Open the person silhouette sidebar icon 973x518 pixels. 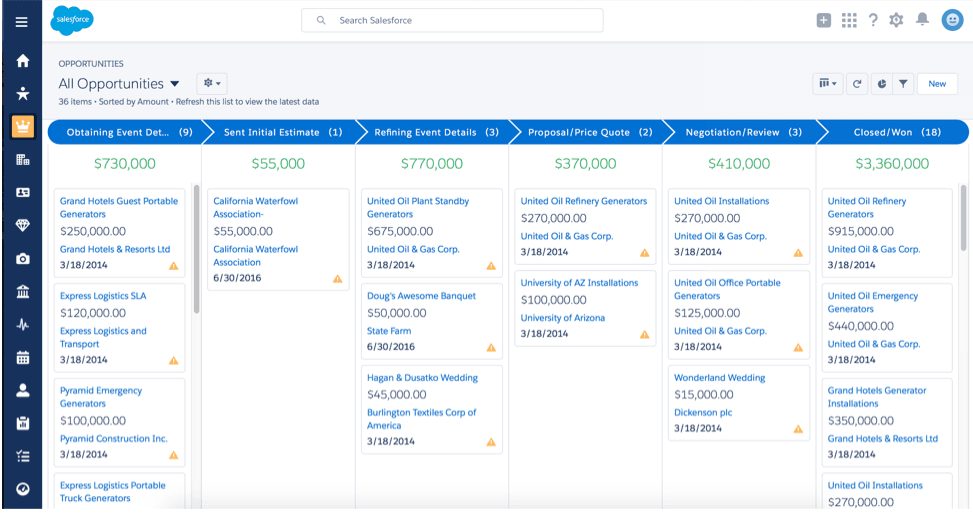point(22,390)
